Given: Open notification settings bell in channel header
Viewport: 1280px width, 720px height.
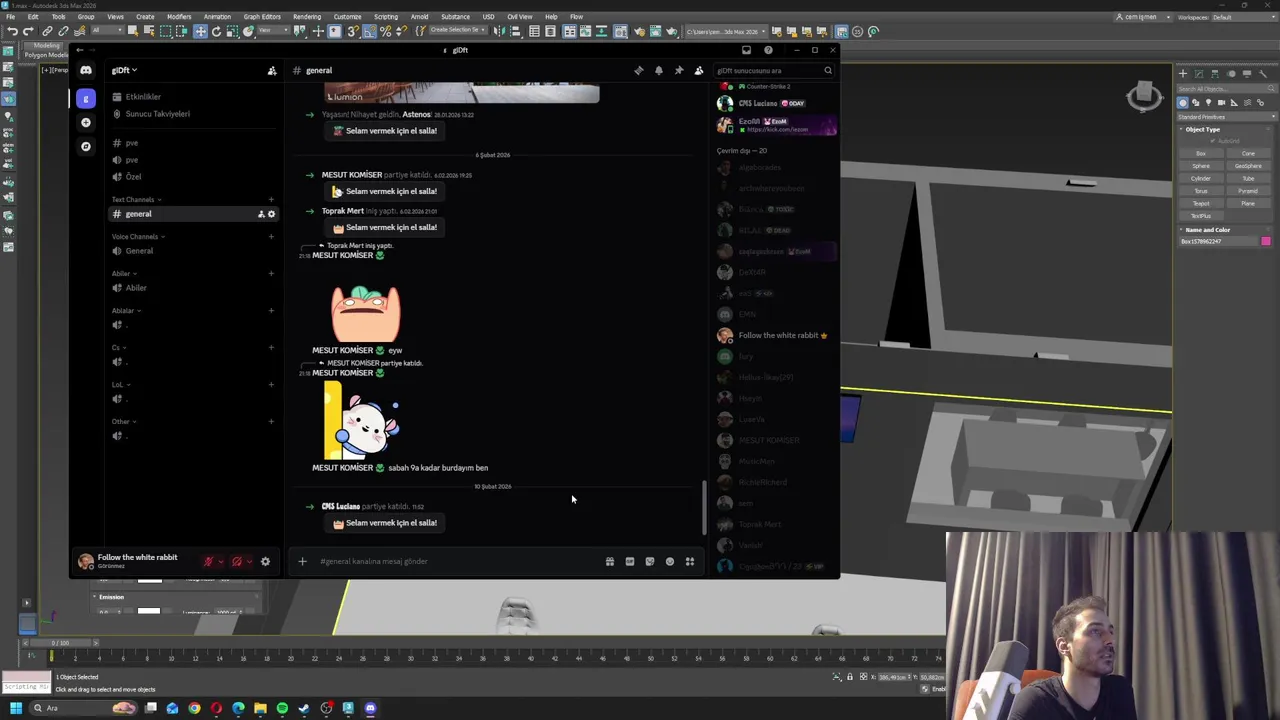Looking at the screenshot, I should 659,70.
